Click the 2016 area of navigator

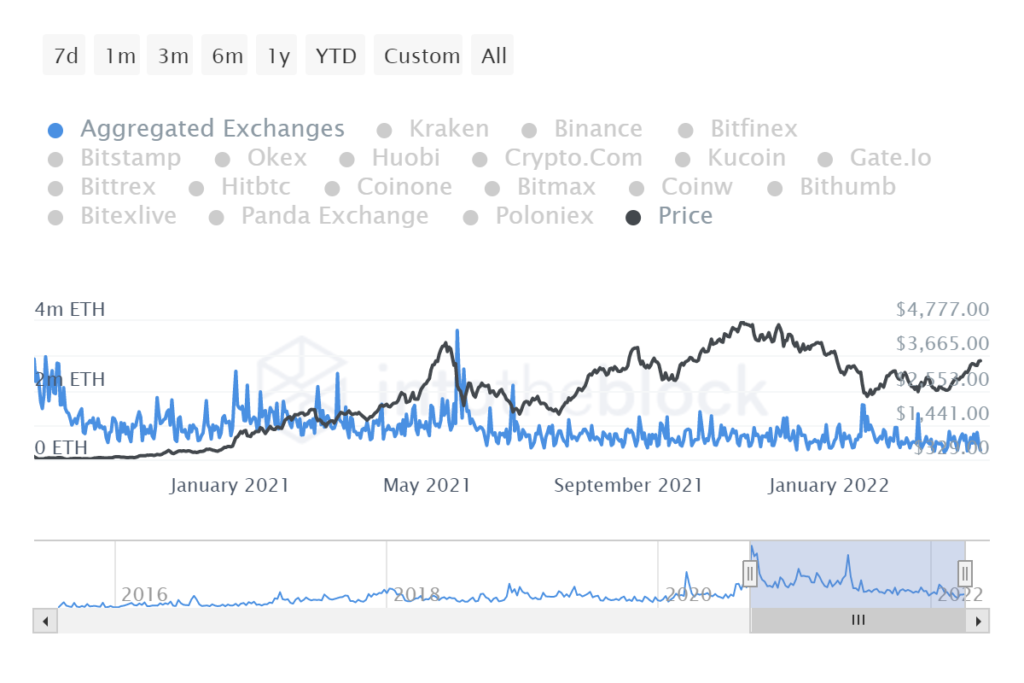click(144, 594)
